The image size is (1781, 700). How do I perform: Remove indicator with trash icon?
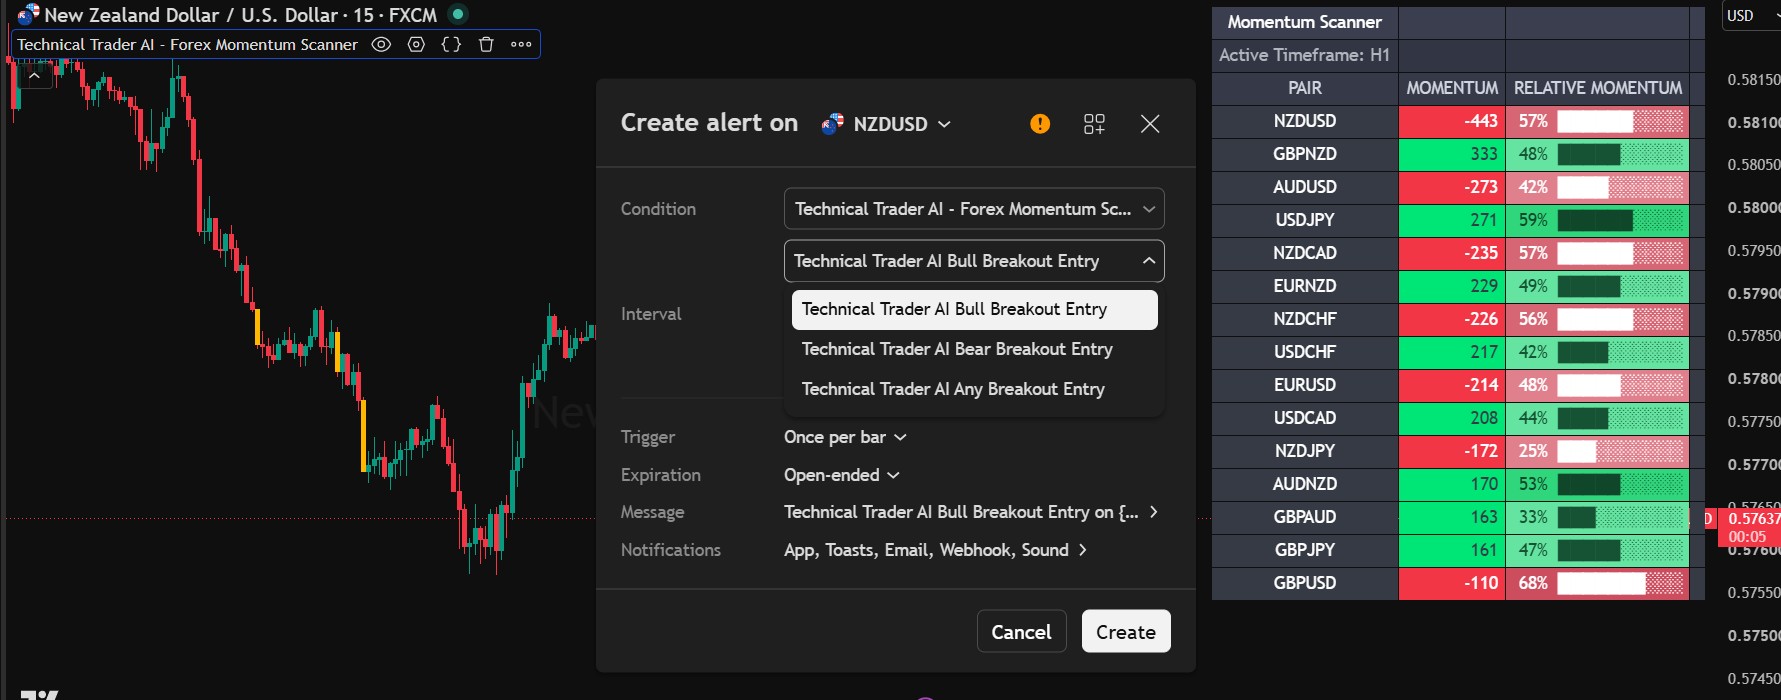click(x=486, y=44)
